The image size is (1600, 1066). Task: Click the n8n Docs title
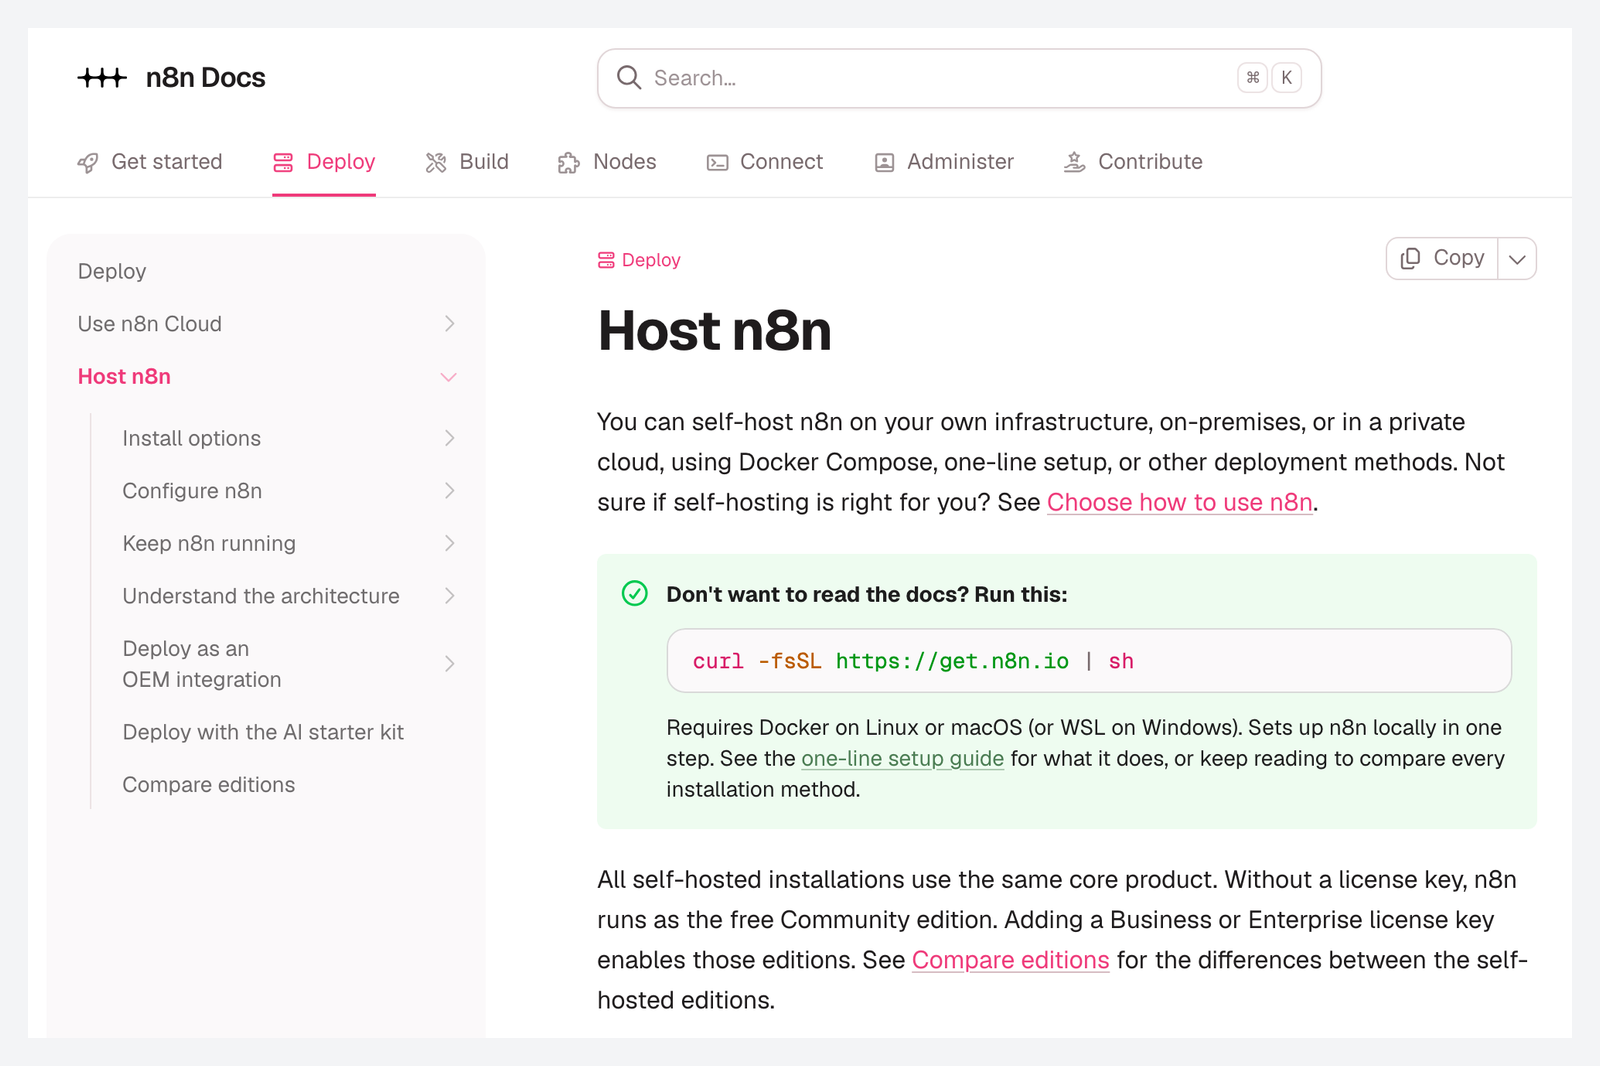coord(206,78)
